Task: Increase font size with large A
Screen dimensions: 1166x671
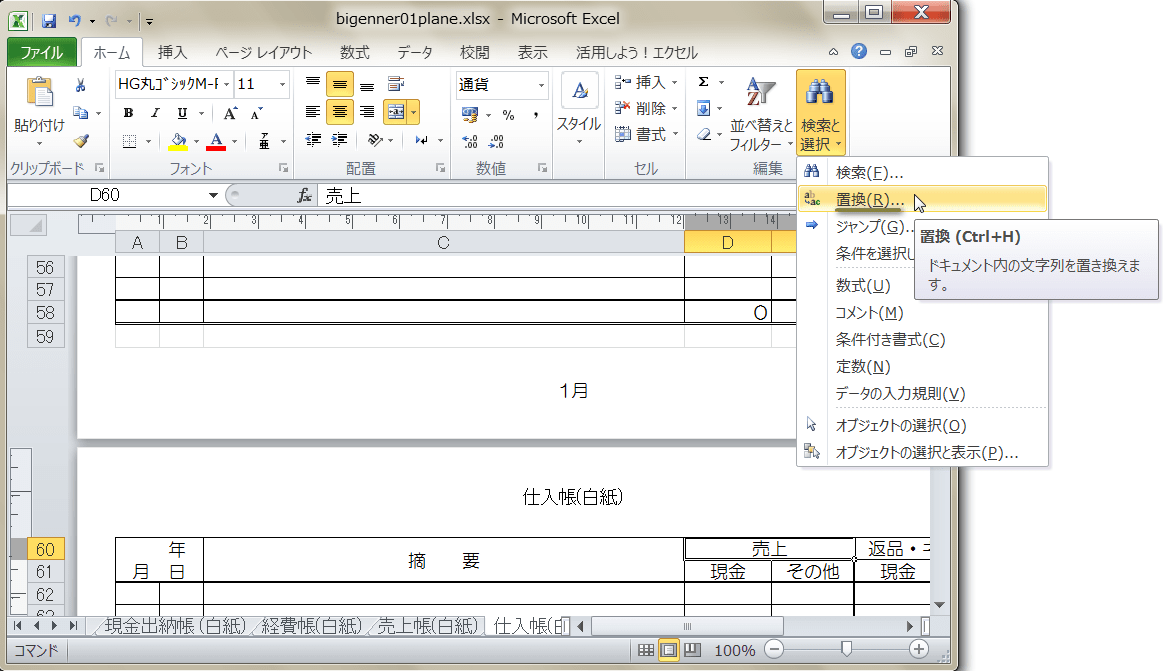Action: [231, 113]
